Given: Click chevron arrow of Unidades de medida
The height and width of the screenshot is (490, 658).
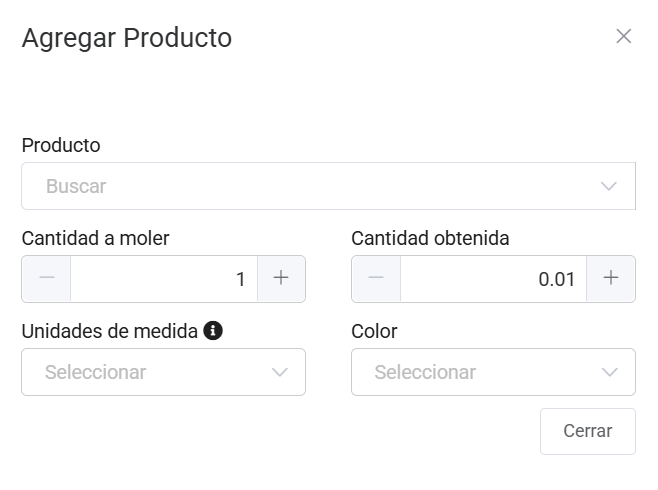Looking at the screenshot, I should pos(280,372).
